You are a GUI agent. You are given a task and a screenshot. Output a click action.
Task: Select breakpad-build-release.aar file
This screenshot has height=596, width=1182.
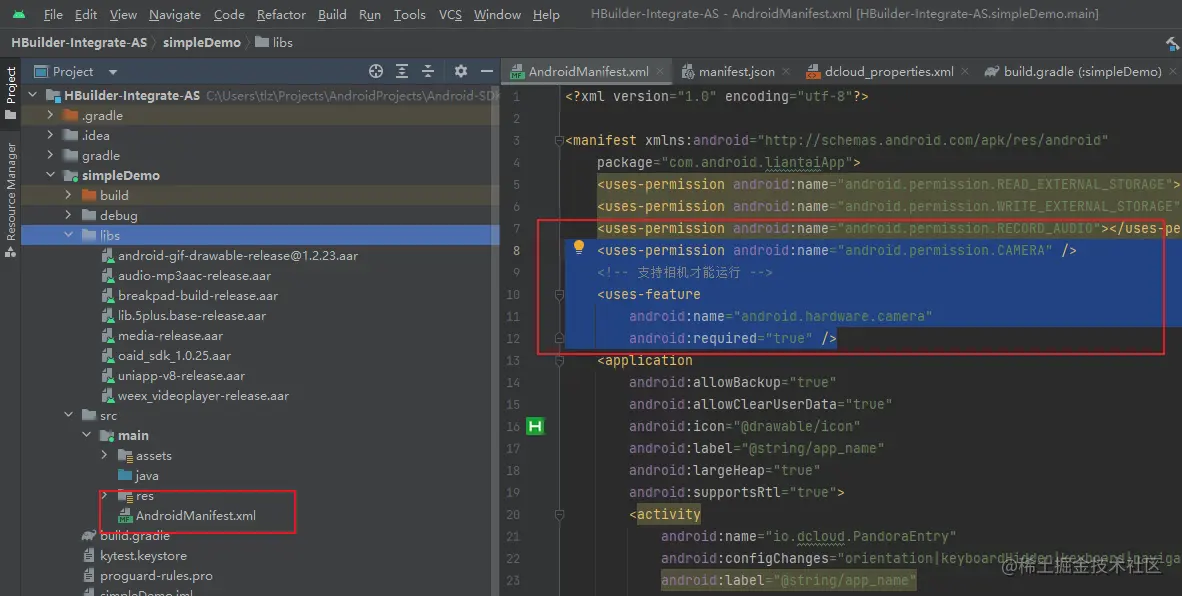pyautogui.click(x=190, y=295)
